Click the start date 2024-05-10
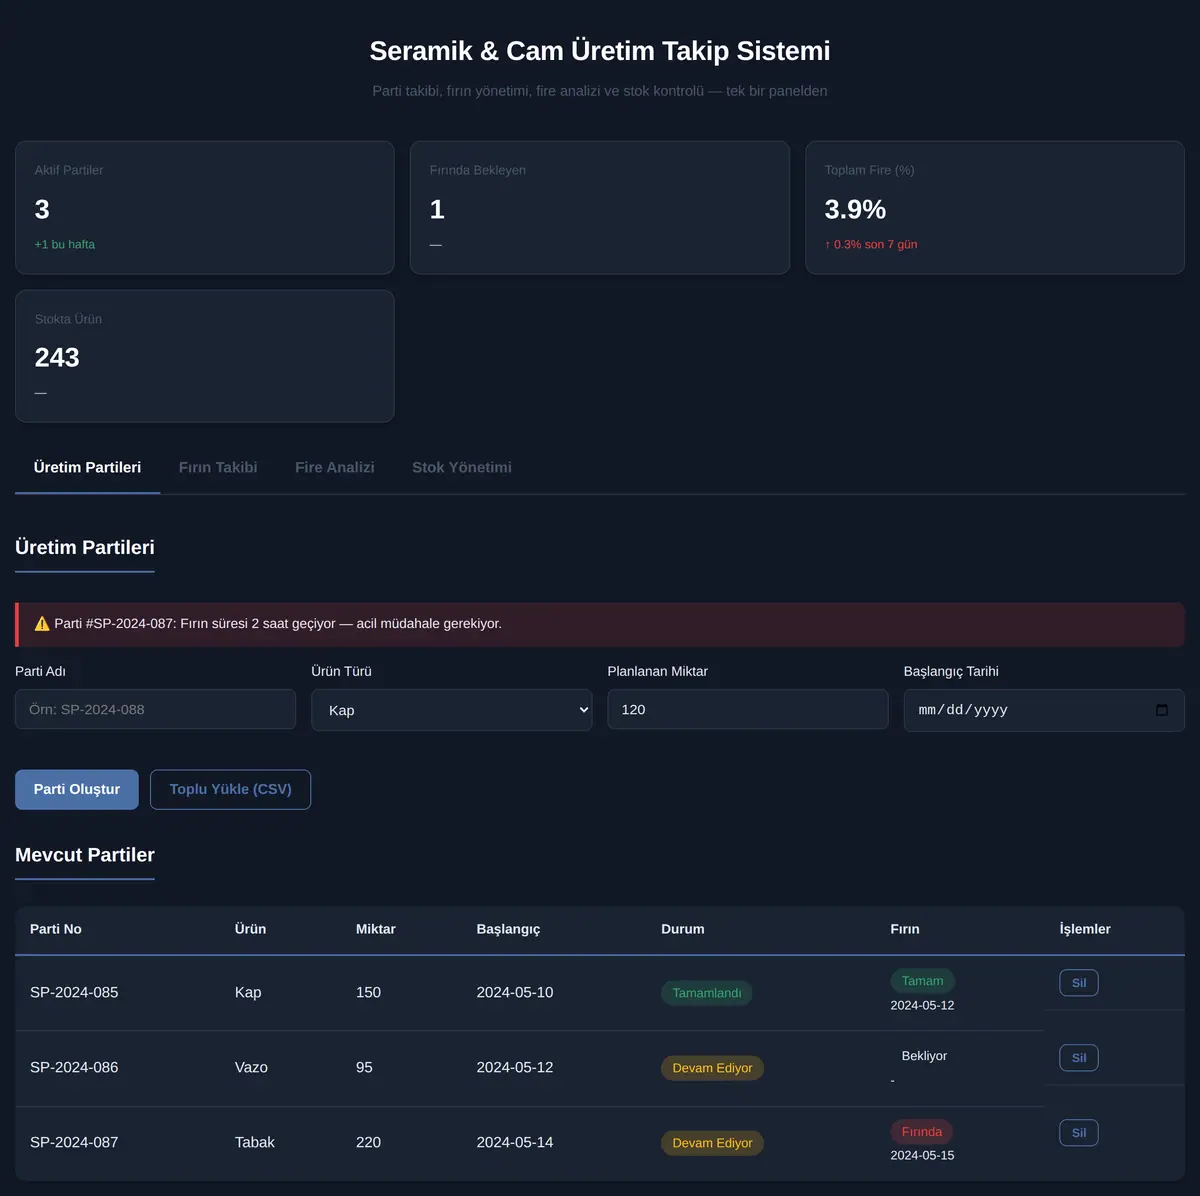 (515, 993)
